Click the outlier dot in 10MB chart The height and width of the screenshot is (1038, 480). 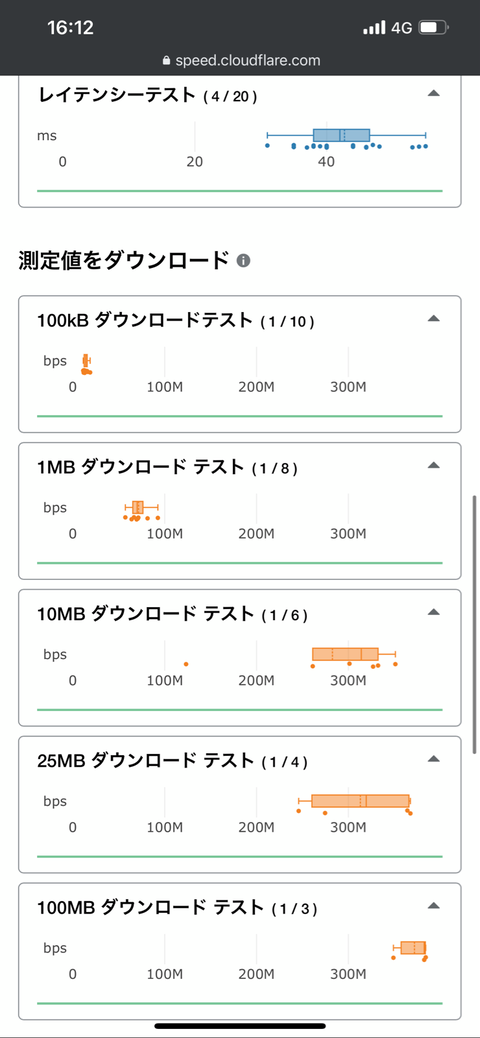coord(186,664)
